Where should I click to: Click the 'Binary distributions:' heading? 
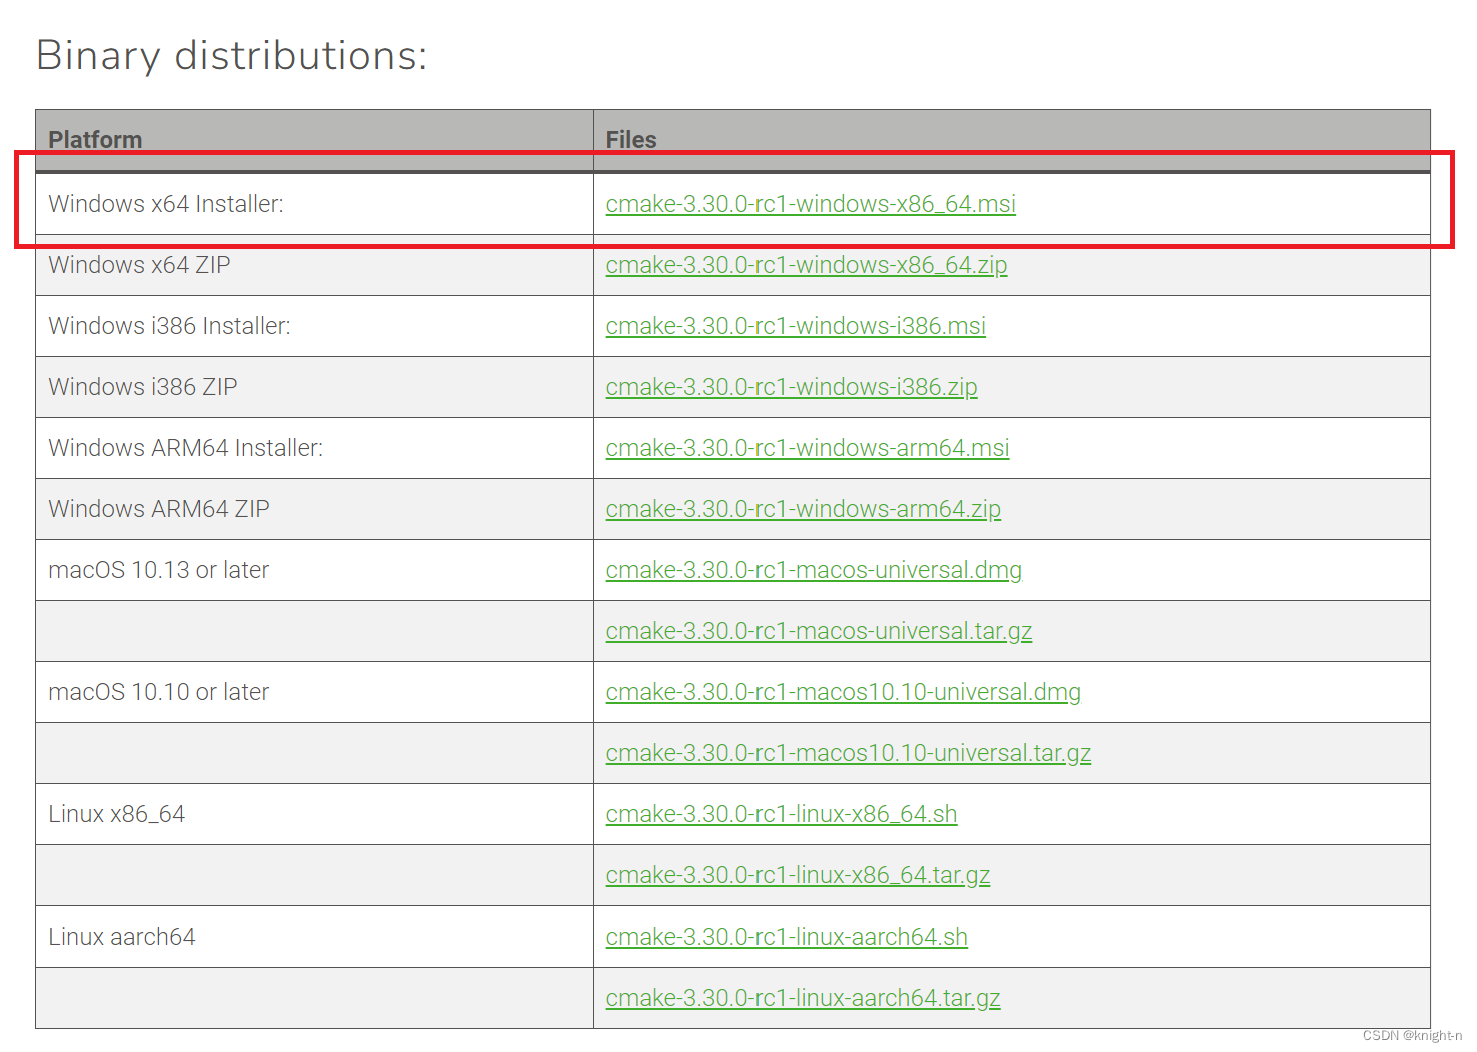tap(232, 56)
